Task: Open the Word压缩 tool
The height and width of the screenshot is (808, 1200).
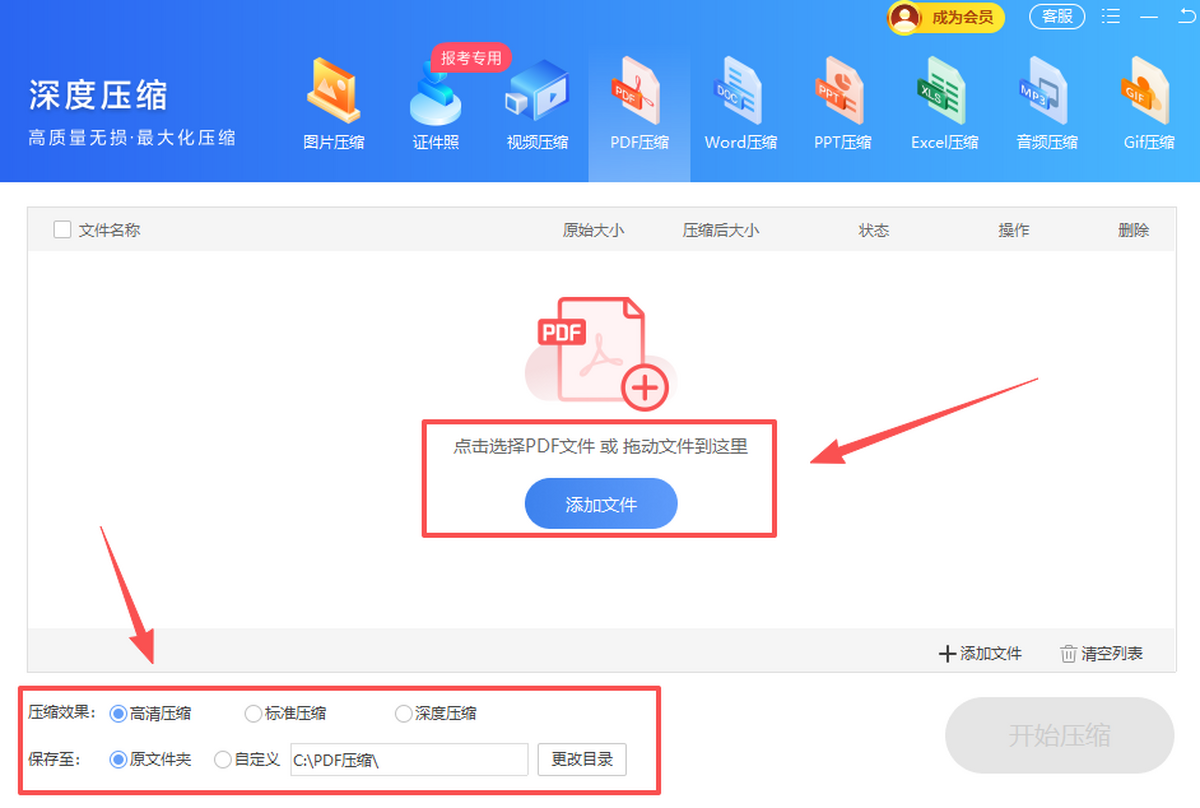Action: pyautogui.click(x=740, y=104)
